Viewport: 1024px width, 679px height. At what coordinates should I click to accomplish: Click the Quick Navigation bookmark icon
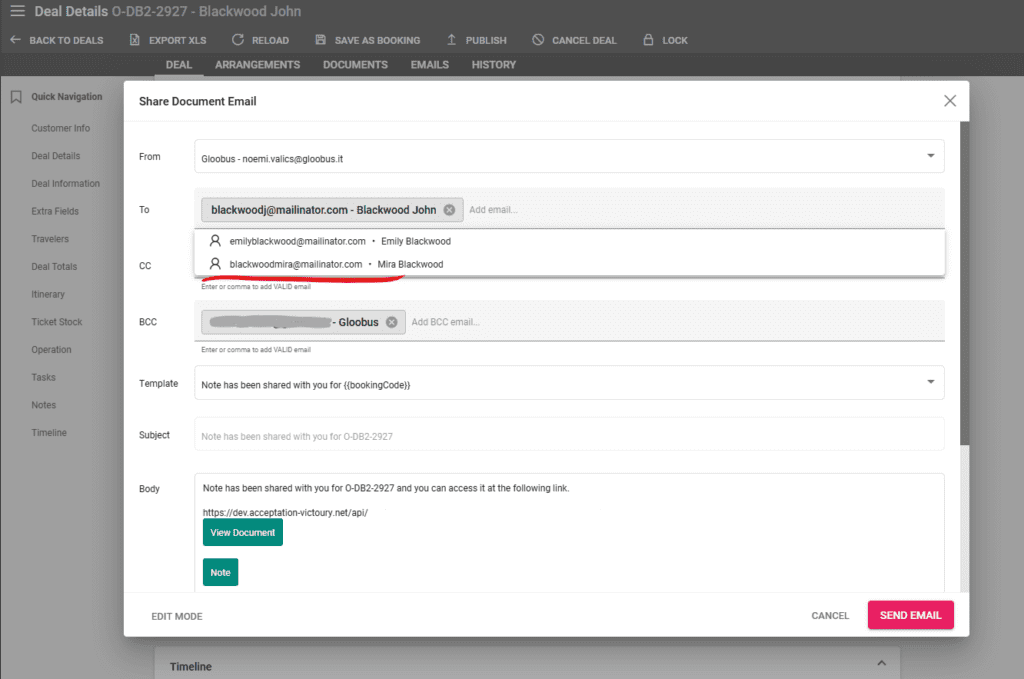tap(14, 96)
